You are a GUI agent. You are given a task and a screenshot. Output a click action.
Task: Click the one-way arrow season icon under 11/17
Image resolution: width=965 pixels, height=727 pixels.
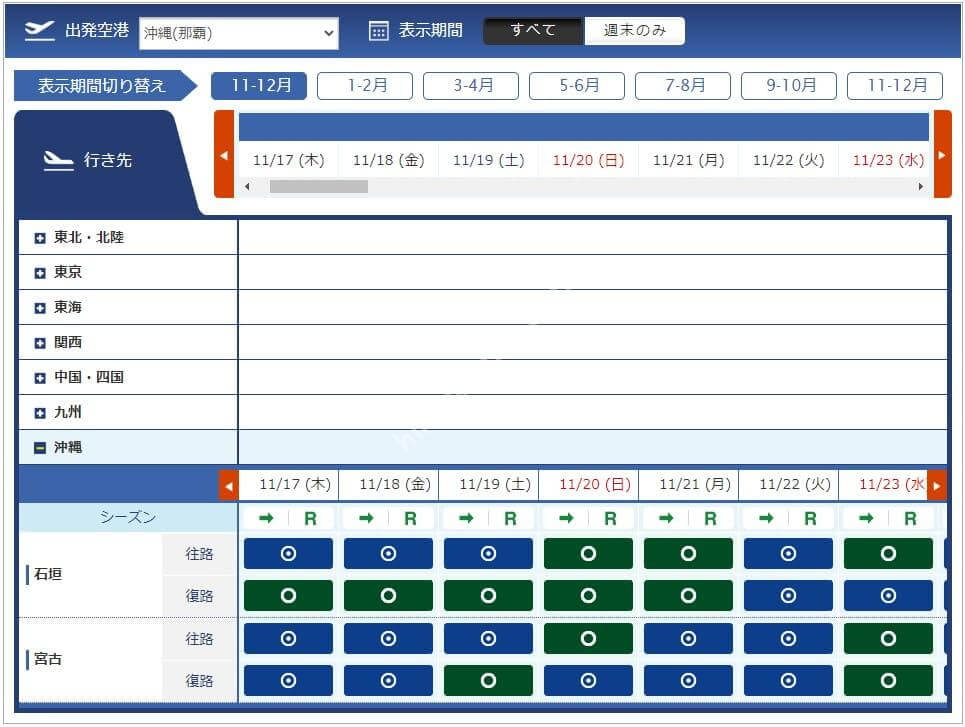point(266,518)
